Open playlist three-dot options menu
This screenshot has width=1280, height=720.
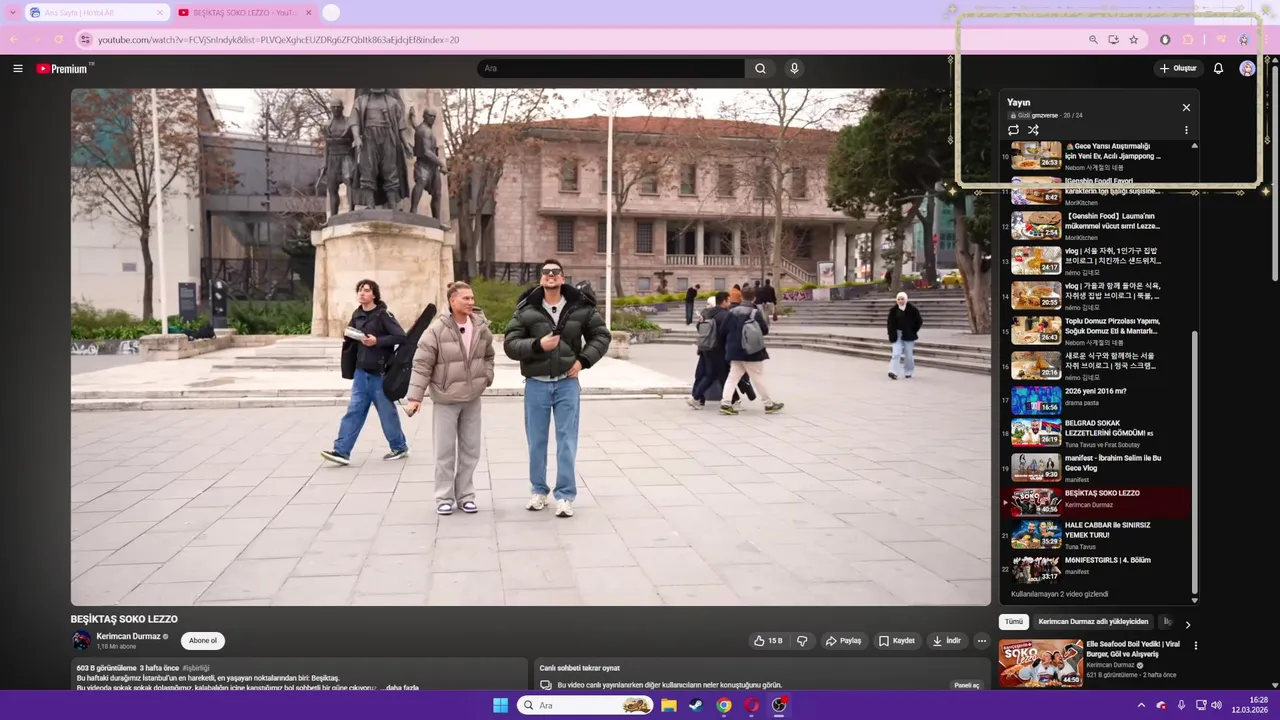click(x=1186, y=130)
